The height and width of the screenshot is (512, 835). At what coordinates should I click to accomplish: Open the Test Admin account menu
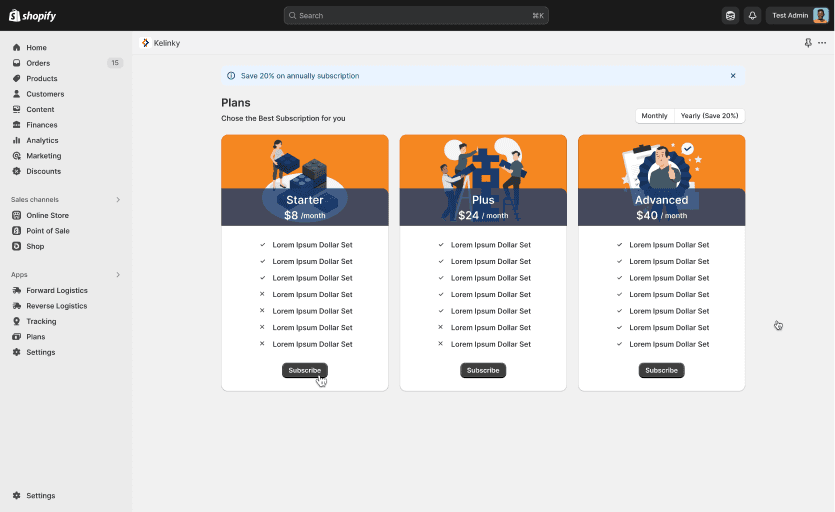[798, 15]
